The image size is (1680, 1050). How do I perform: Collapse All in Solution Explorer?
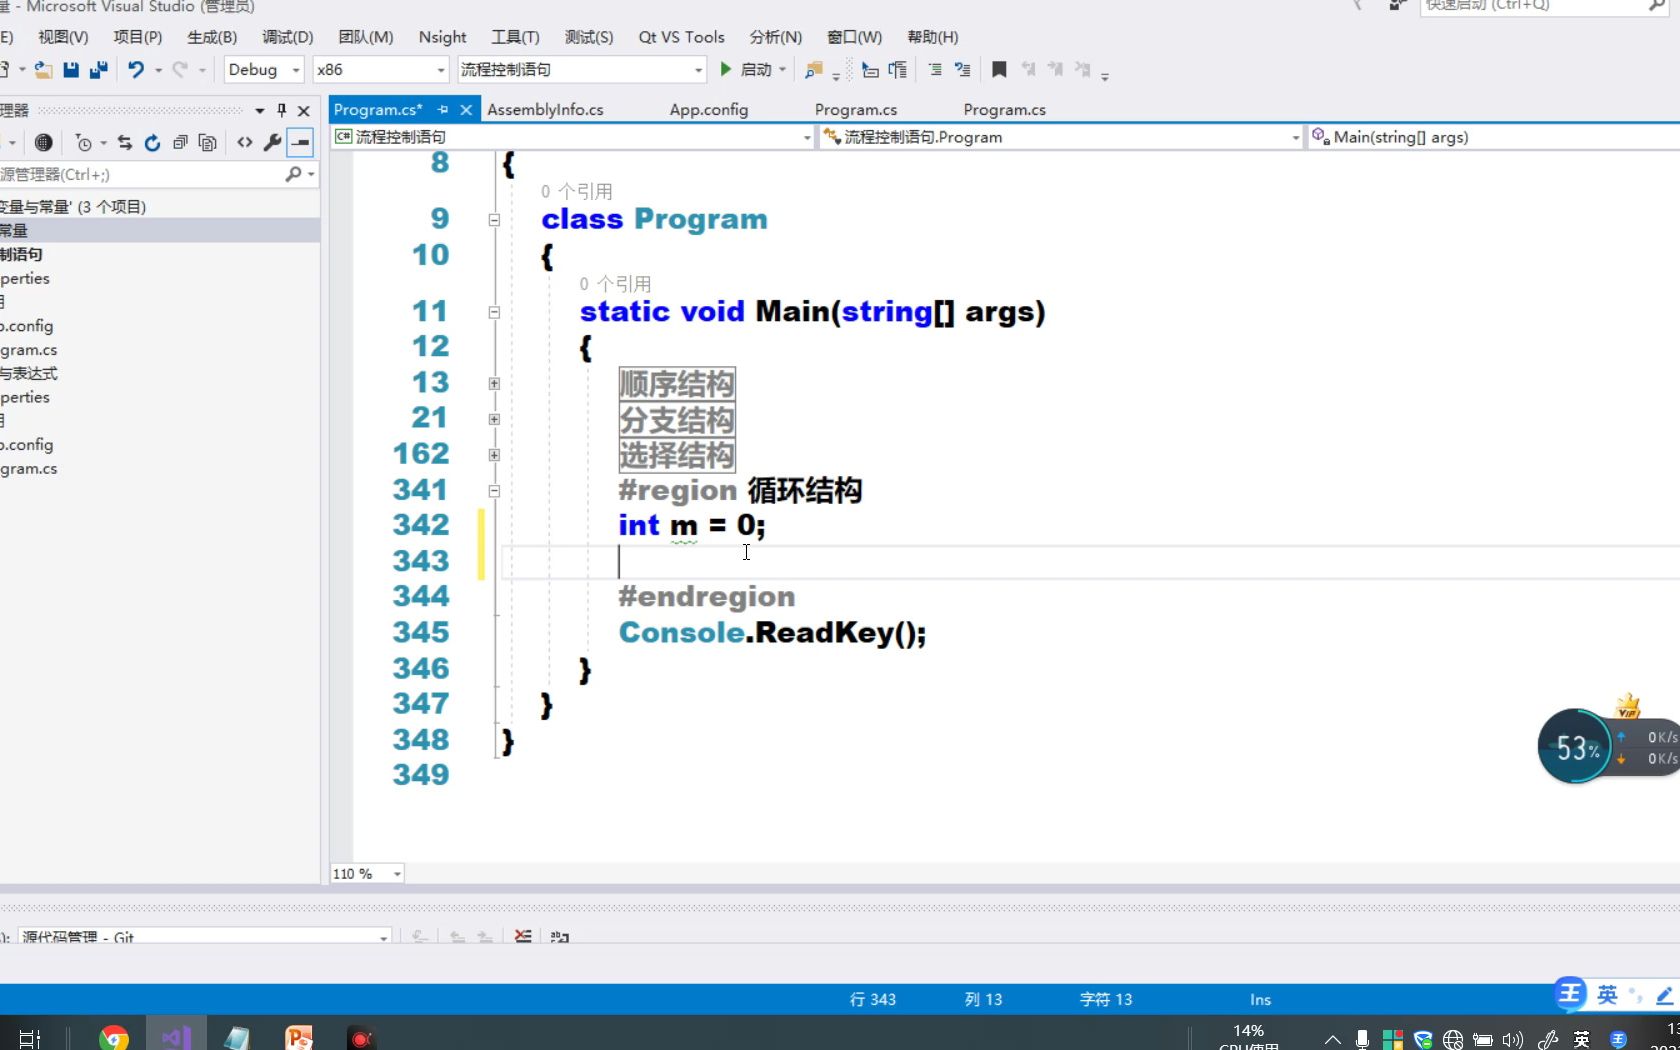click(180, 143)
